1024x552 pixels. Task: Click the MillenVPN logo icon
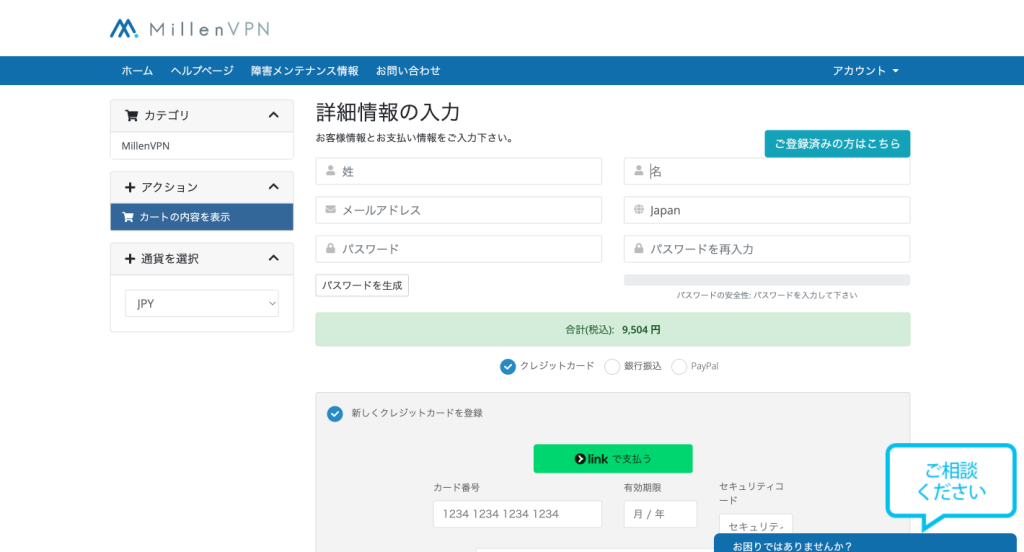[124, 28]
